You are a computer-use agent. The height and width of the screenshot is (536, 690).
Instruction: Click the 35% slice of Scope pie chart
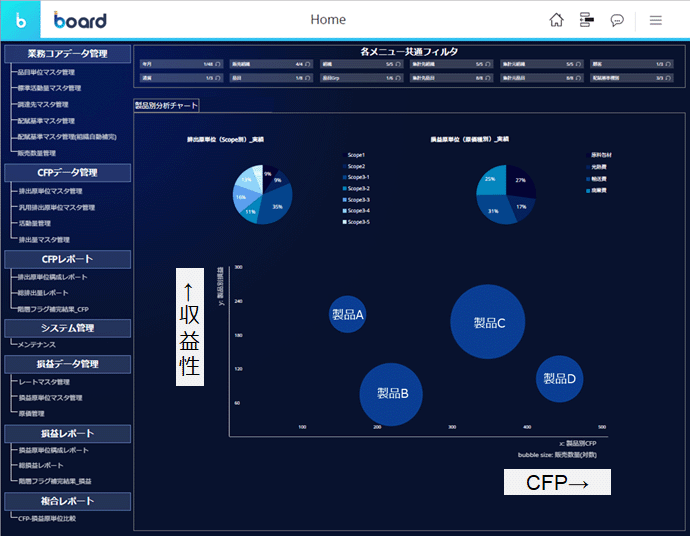tap(275, 205)
